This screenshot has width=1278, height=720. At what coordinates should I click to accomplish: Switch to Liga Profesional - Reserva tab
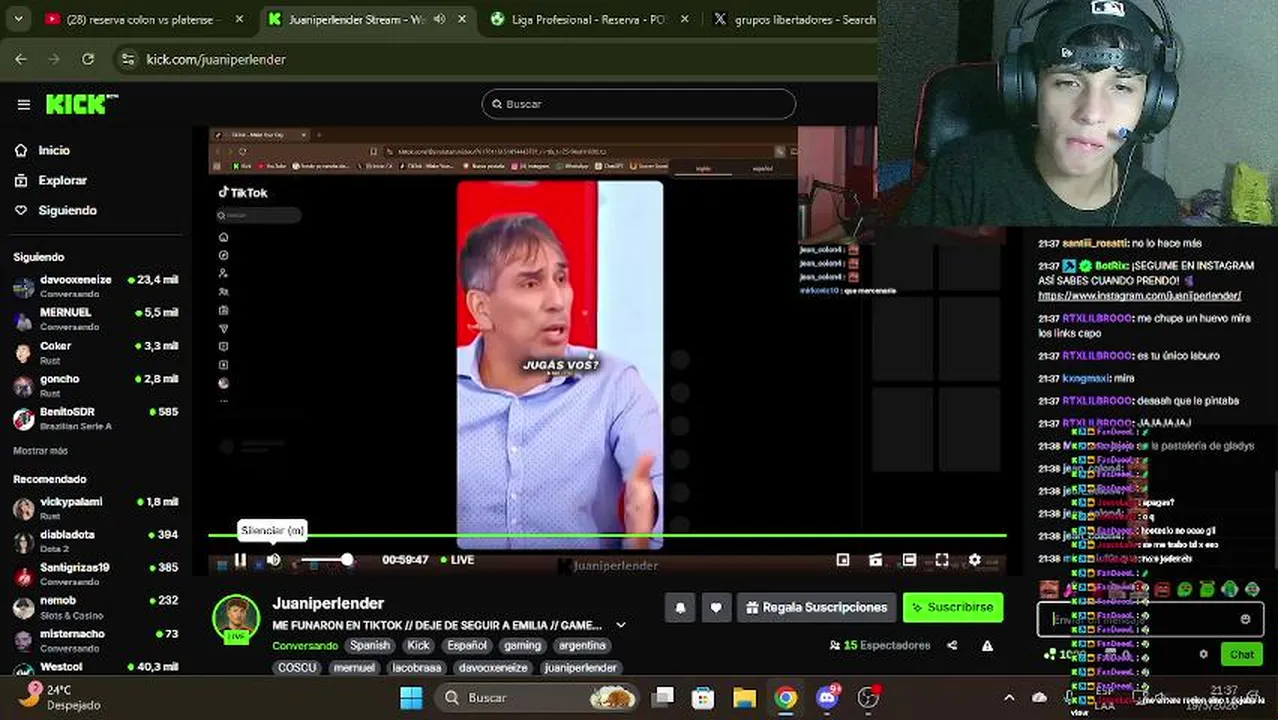click(586, 19)
